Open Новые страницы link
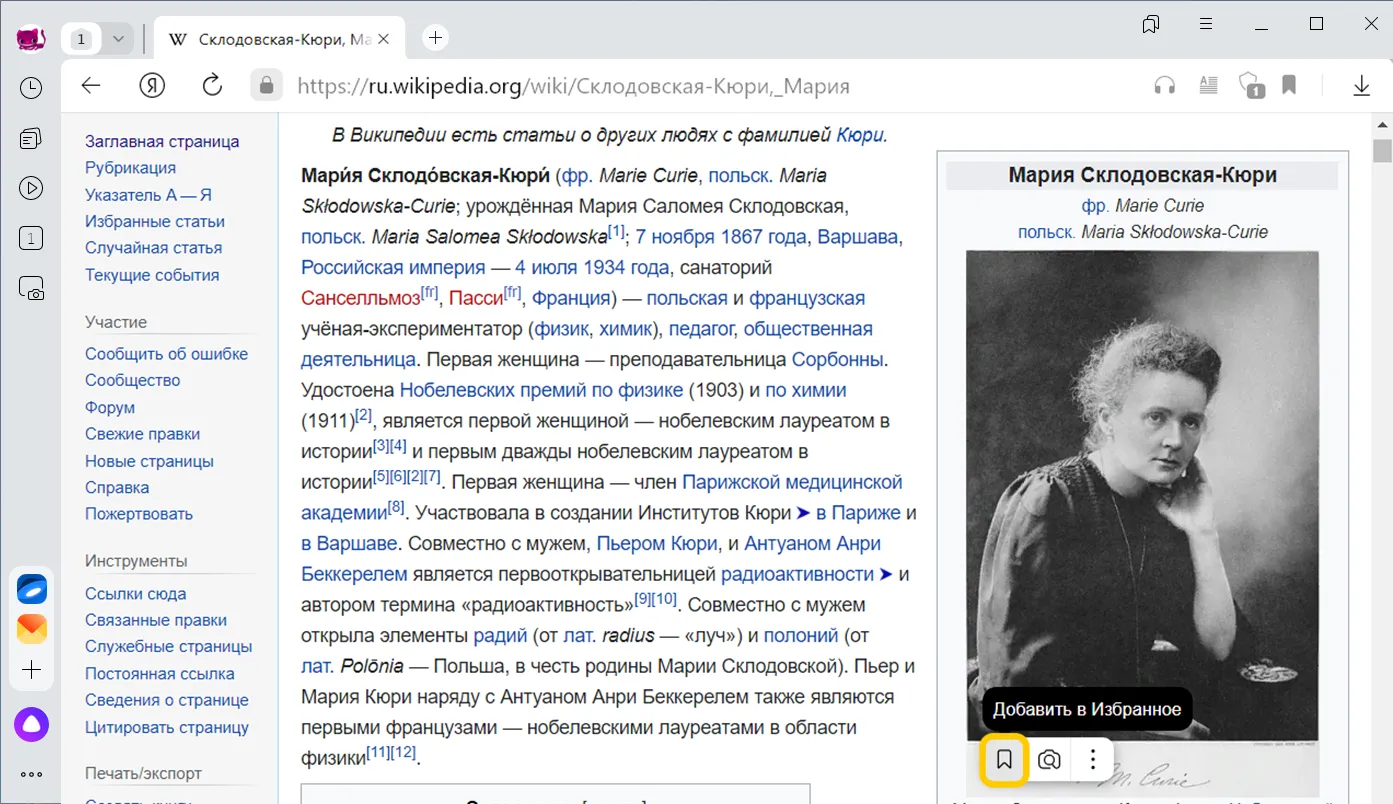 coord(149,461)
